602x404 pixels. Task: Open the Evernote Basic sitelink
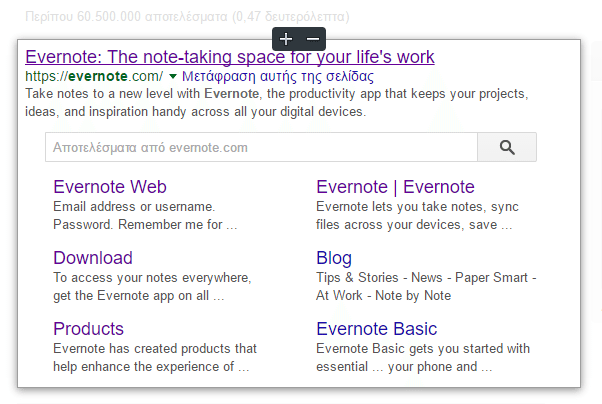pos(376,329)
